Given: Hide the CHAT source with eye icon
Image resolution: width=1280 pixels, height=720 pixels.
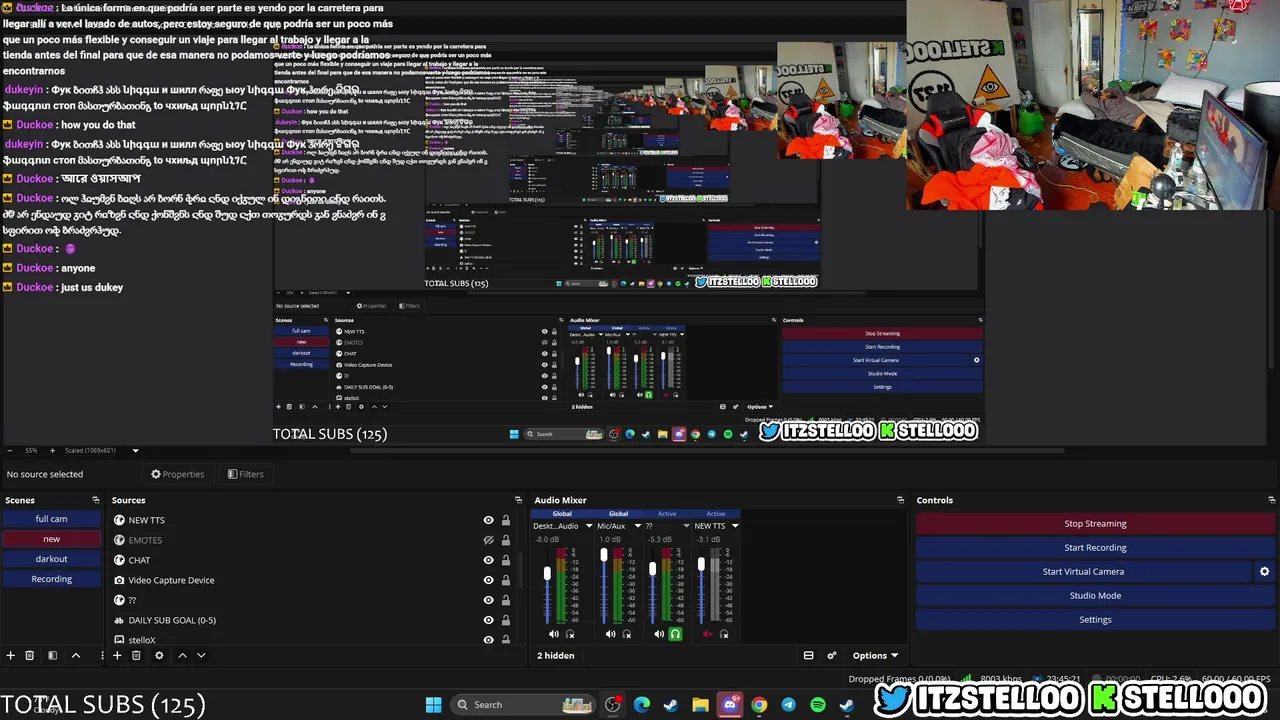Looking at the screenshot, I should tap(488, 560).
